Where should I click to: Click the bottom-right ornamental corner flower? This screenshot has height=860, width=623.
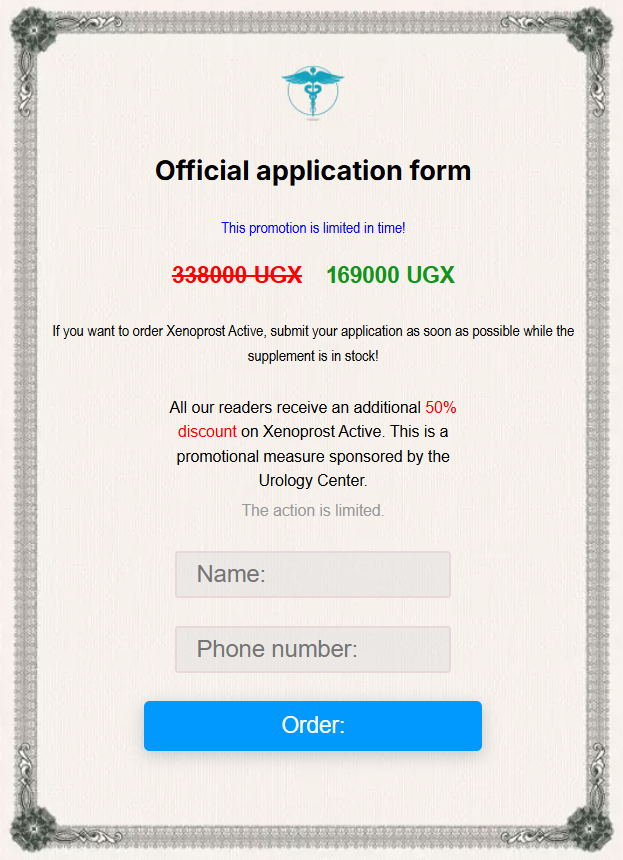[591, 829]
